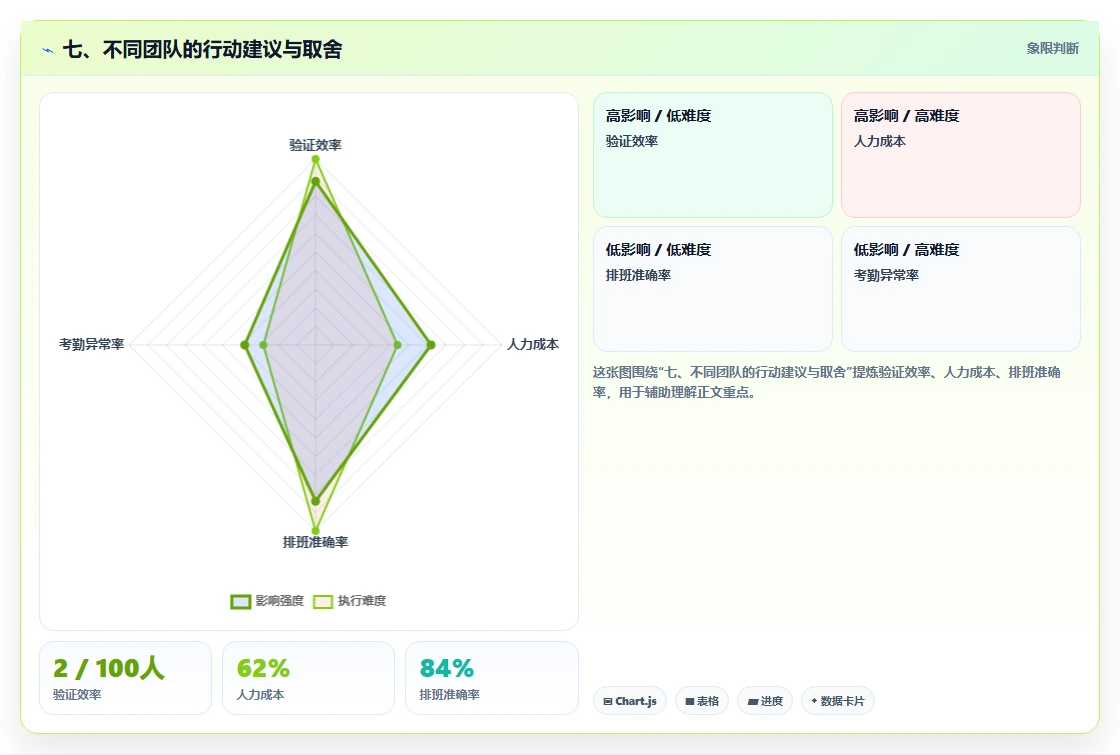Click the 数据卡片 tag chip
Viewport: 1120px width, 755px height.
point(838,701)
